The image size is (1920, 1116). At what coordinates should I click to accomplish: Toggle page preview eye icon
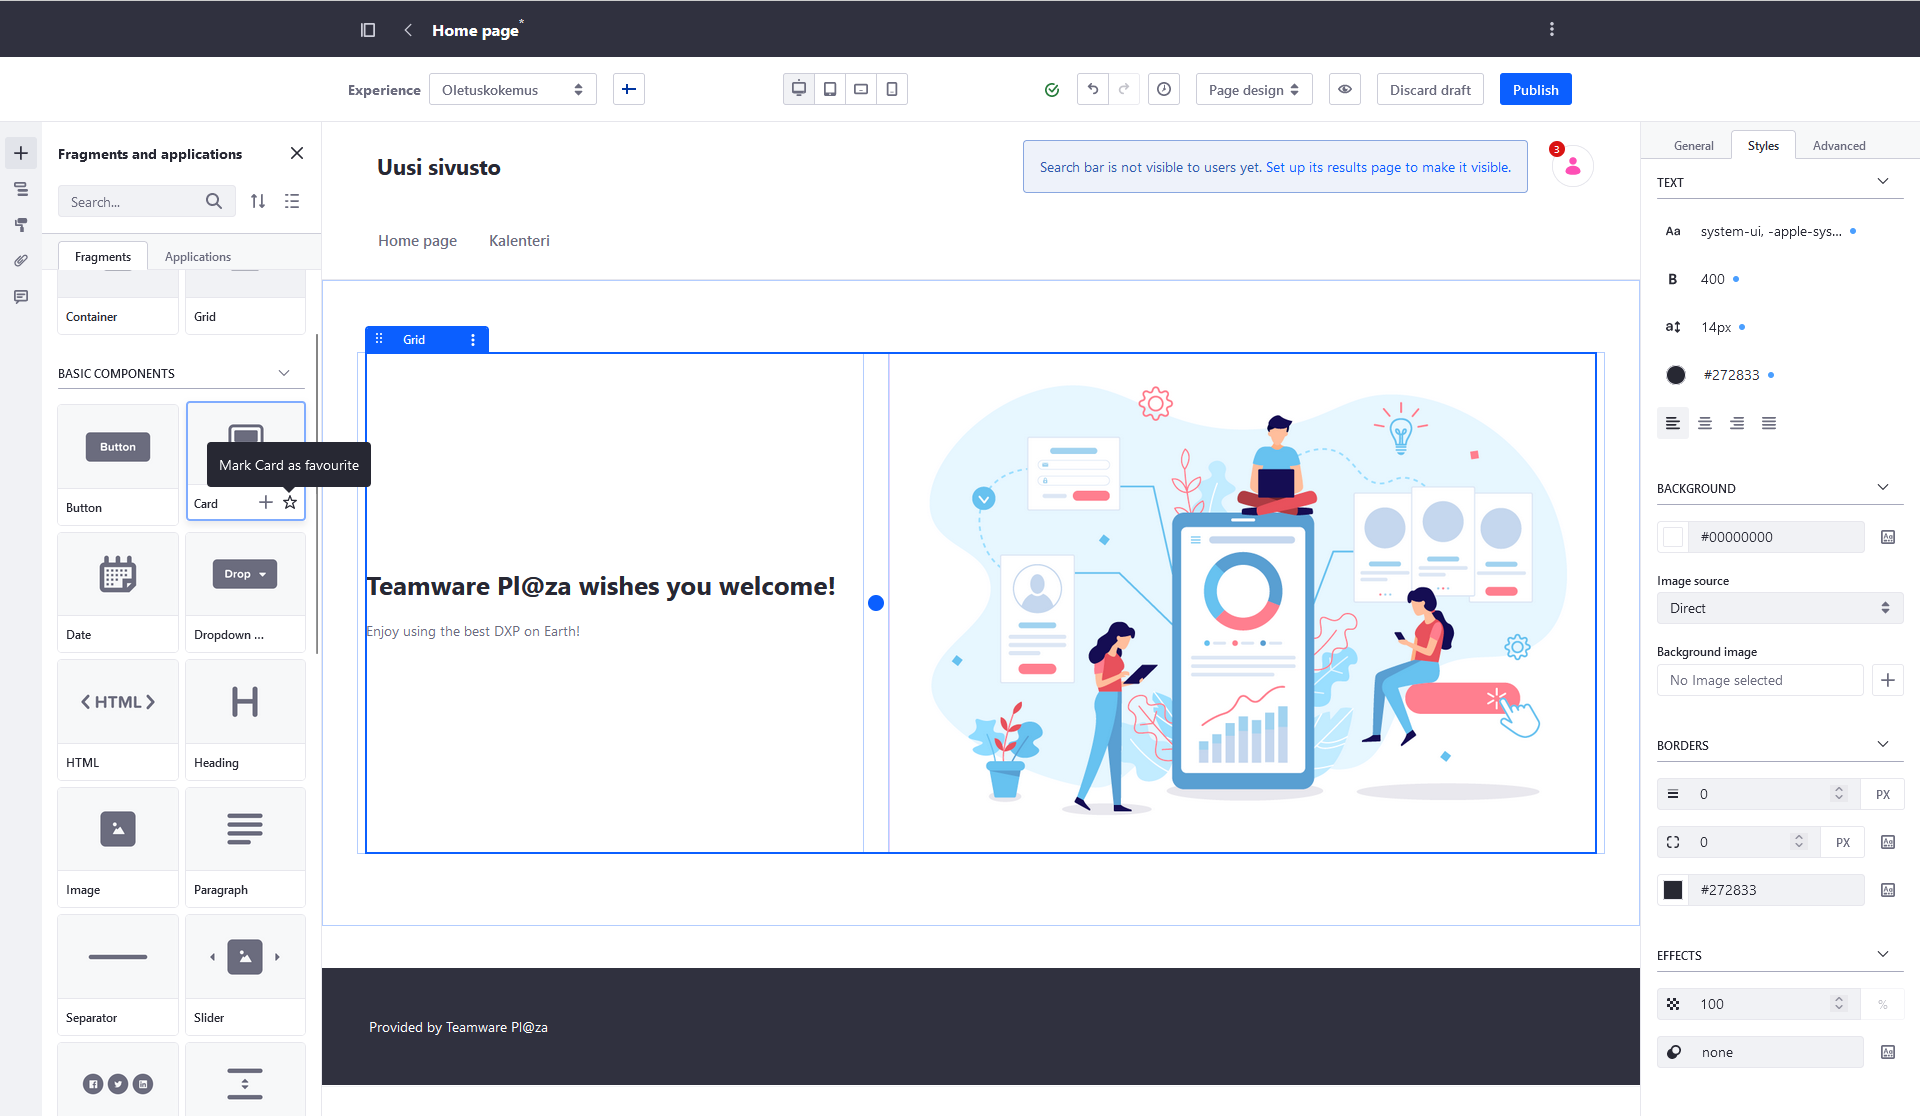[1345, 89]
